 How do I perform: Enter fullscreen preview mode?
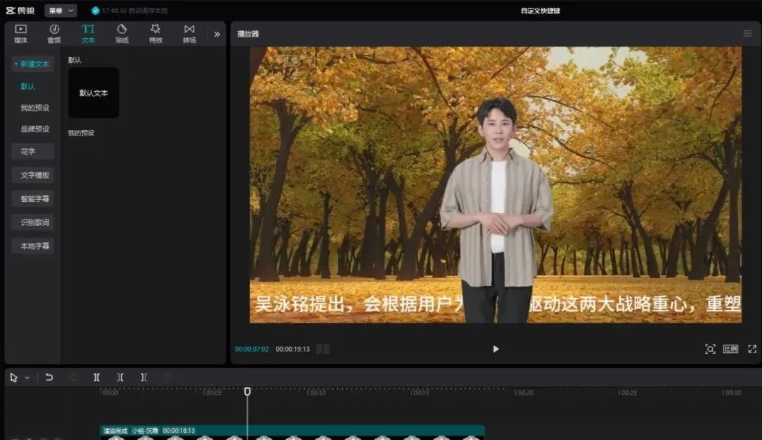click(752, 349)
